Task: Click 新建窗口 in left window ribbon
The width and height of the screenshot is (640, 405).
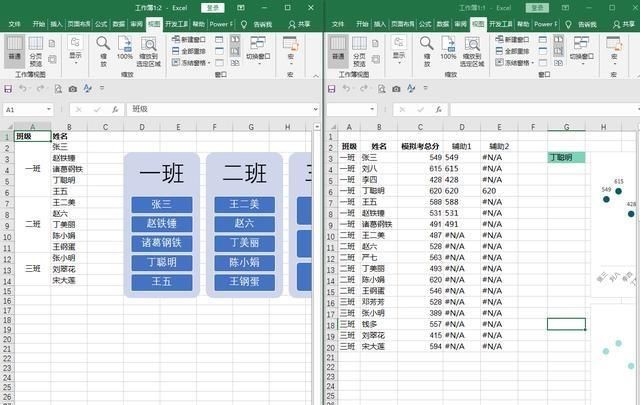Action: 189,40
